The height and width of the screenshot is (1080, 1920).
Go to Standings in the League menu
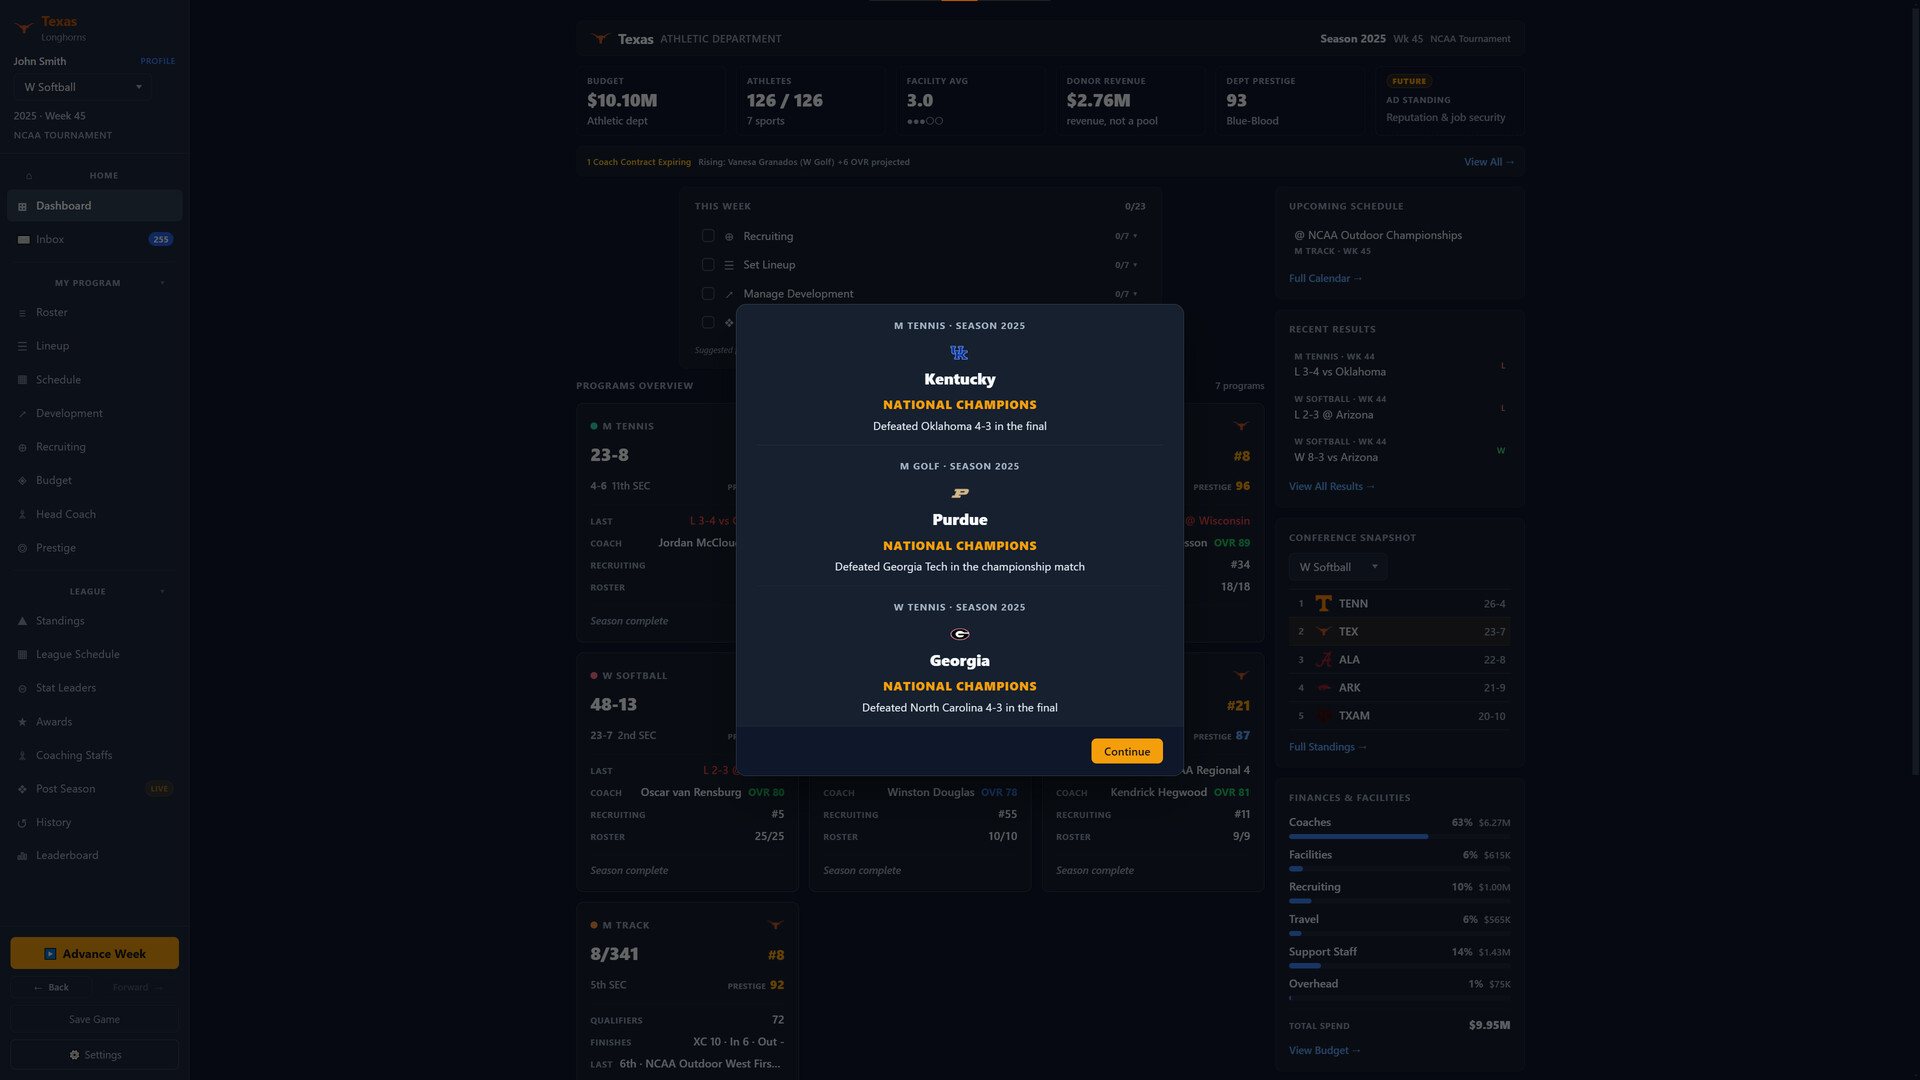pos(94,621)
